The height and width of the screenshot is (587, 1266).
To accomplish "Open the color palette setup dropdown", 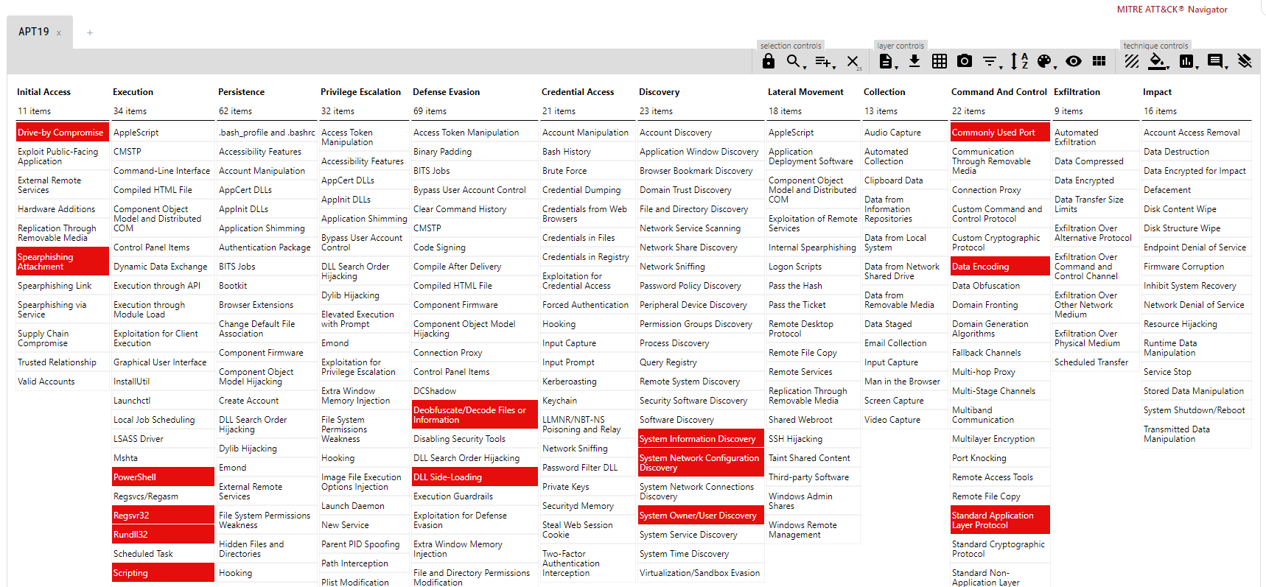I will [x=1046, y=62].
